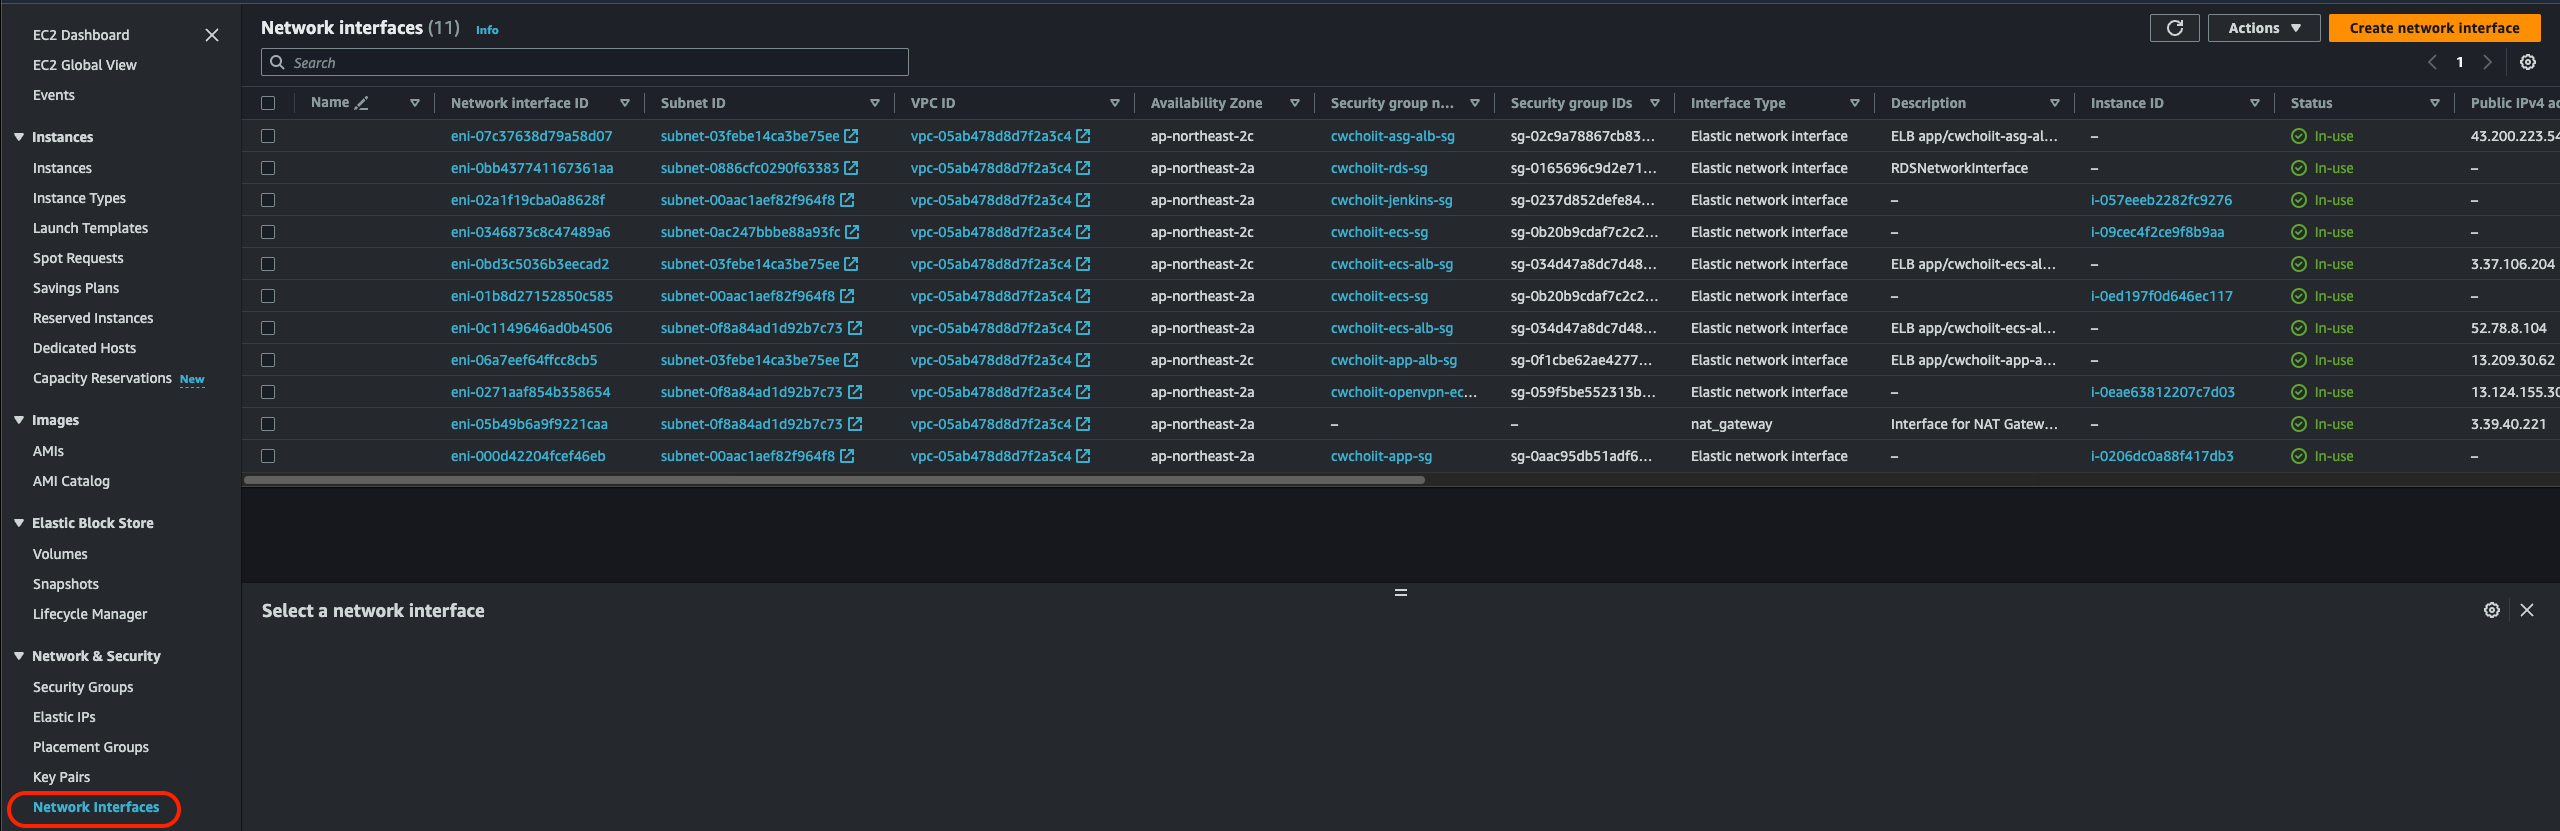The width and height of the screenshot is (2560, 831).
Task: Open external VPC link in eni-05b49b6a9f9221caa row
Action: pyautogui.click(x=1083, y=424)
